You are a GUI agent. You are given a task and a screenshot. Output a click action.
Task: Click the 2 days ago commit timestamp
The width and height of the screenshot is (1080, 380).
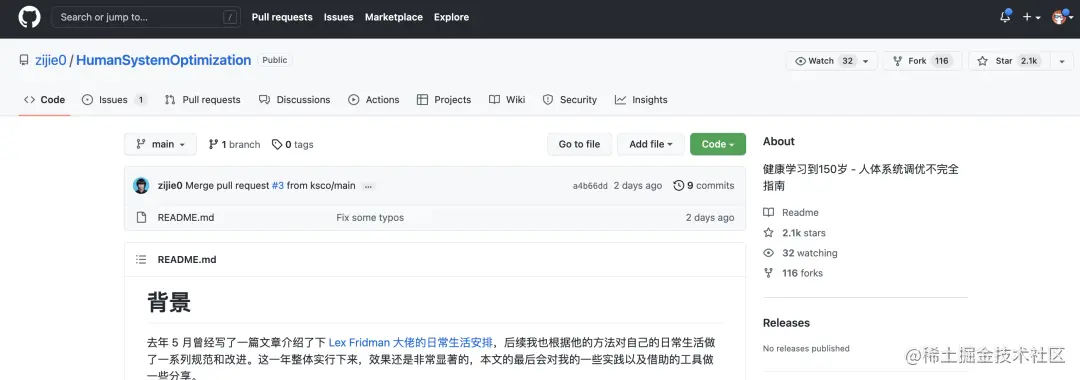638,185
